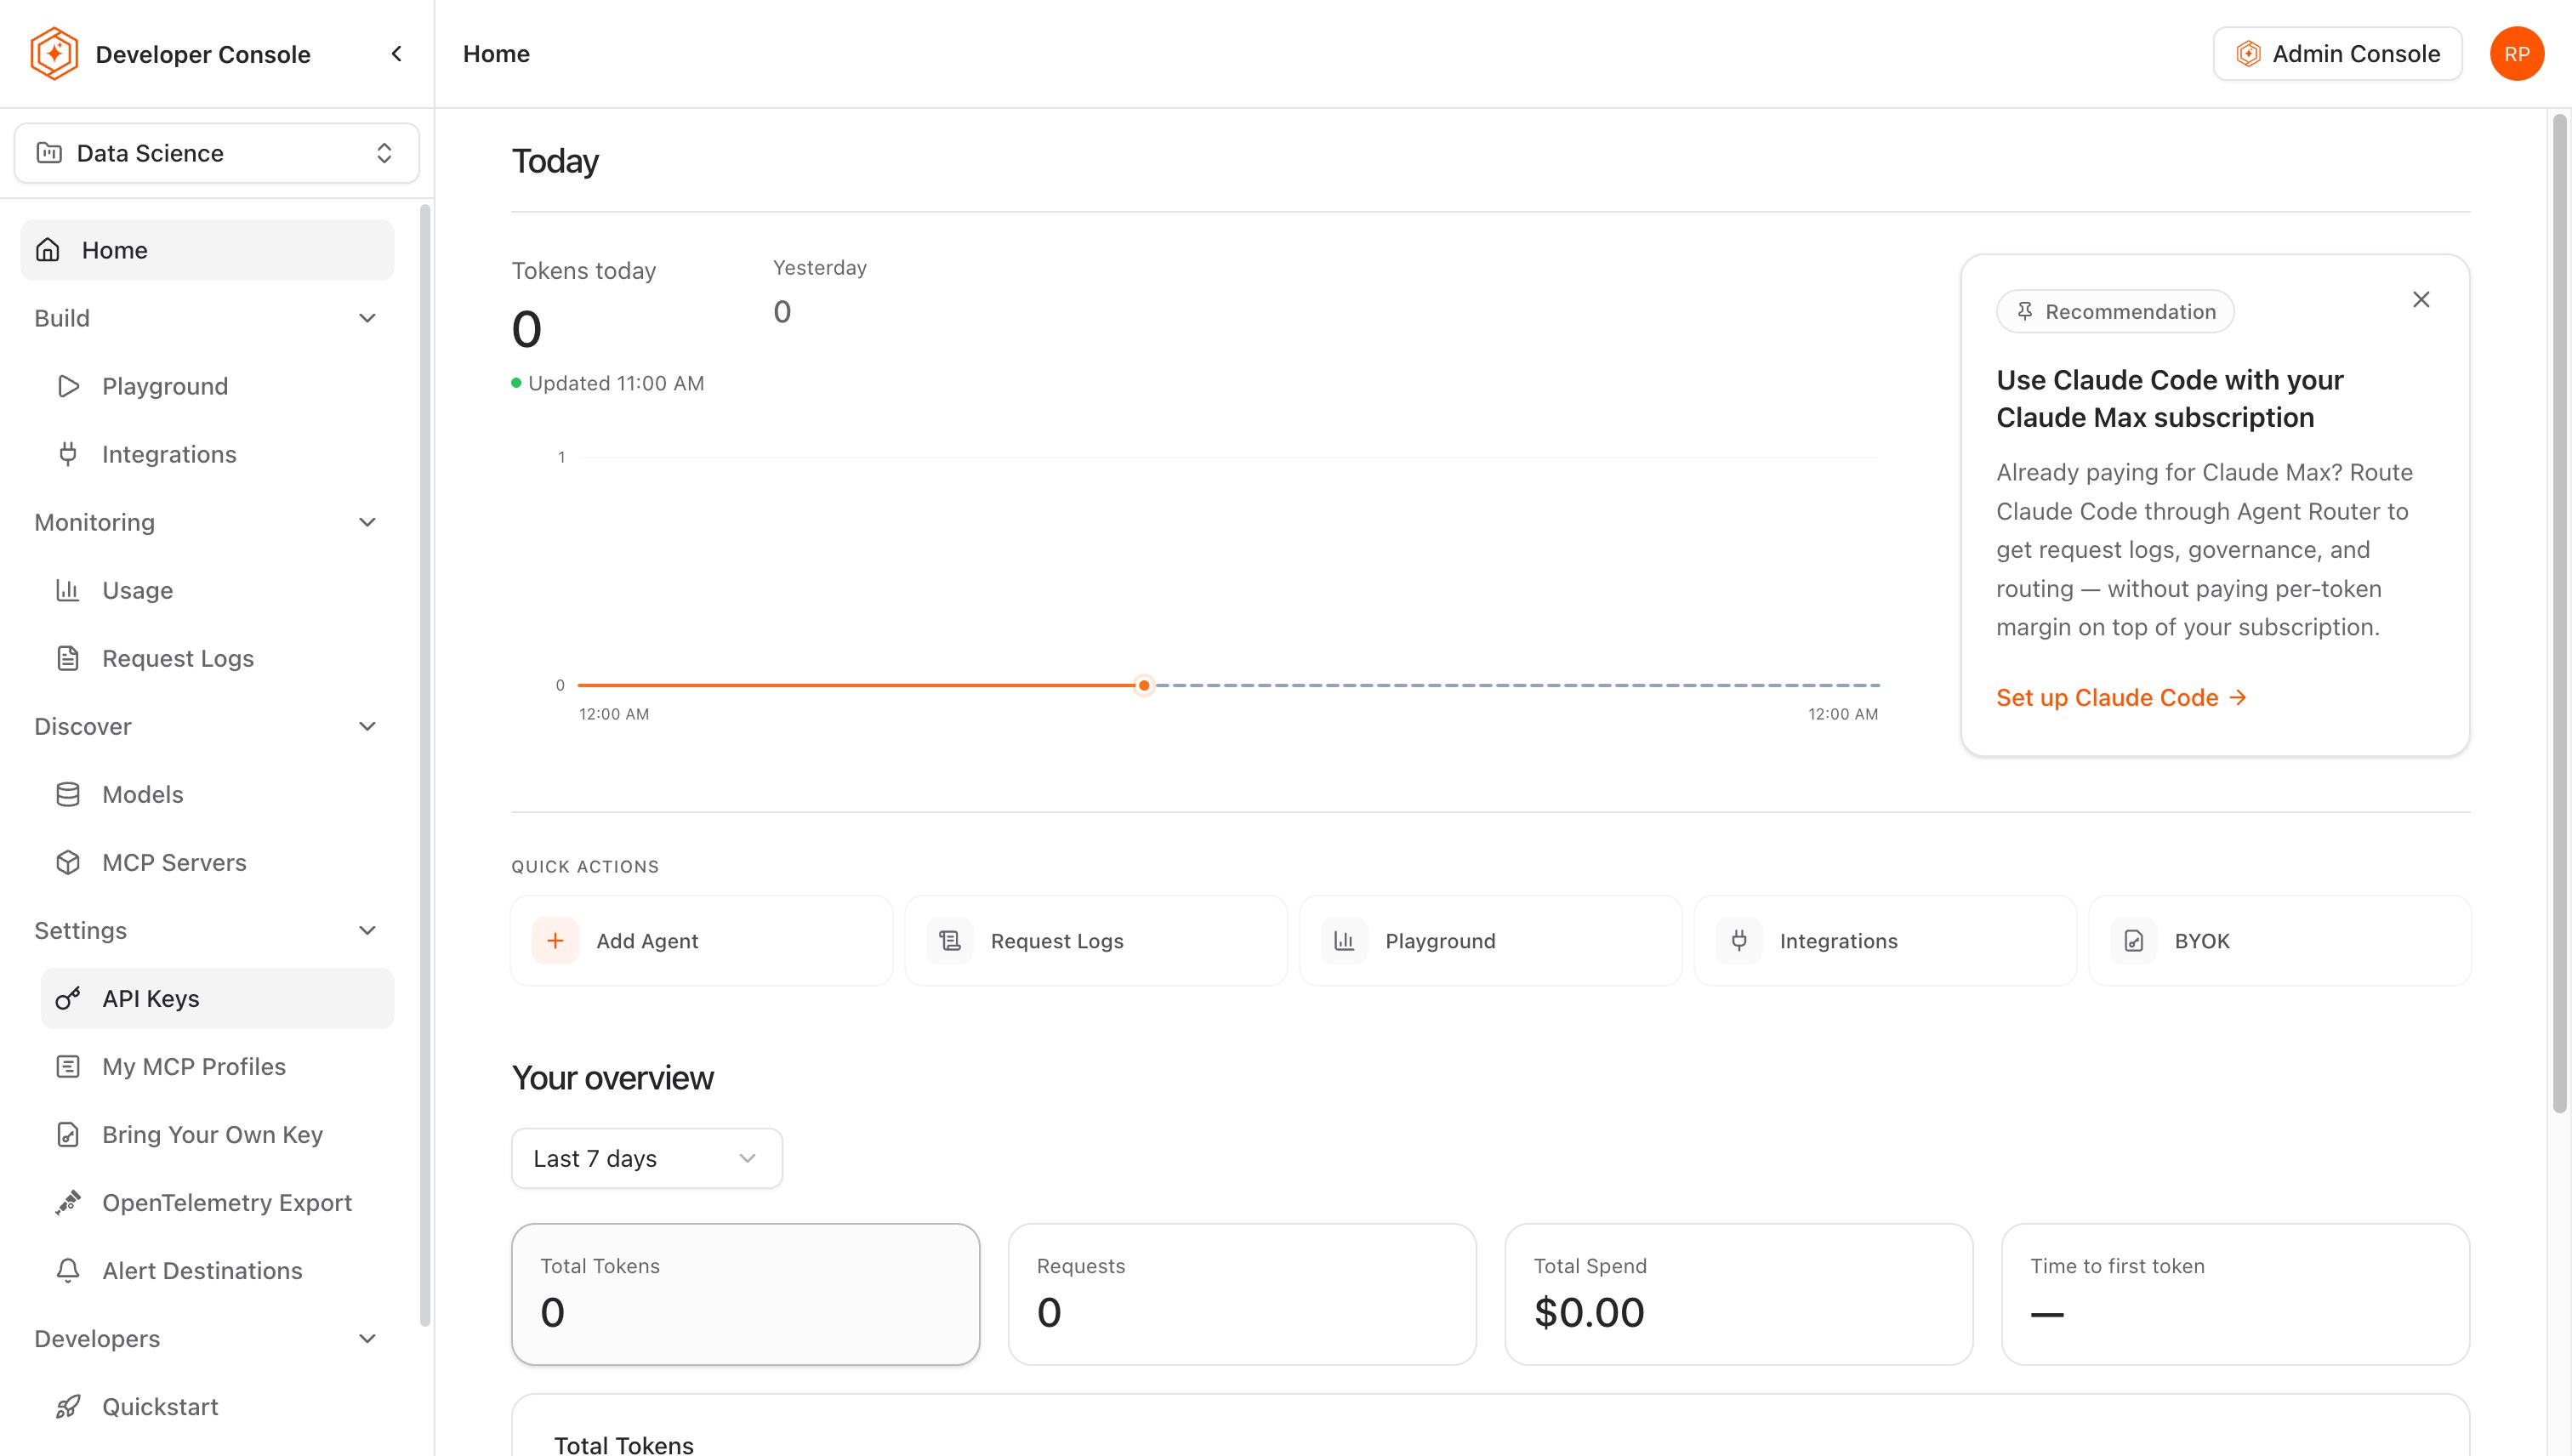Viewport: 2572px width, 1456px height.
Task: Click the Models database icon
Action: click(68, 794)
